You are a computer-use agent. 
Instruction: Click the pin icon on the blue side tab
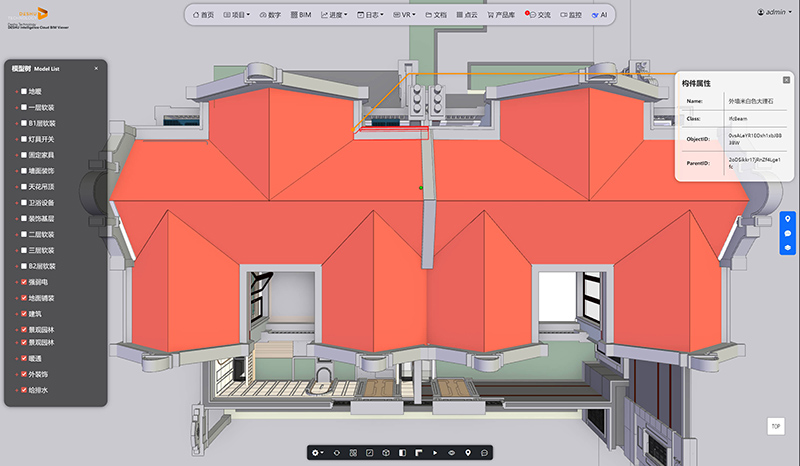[788, 219]
